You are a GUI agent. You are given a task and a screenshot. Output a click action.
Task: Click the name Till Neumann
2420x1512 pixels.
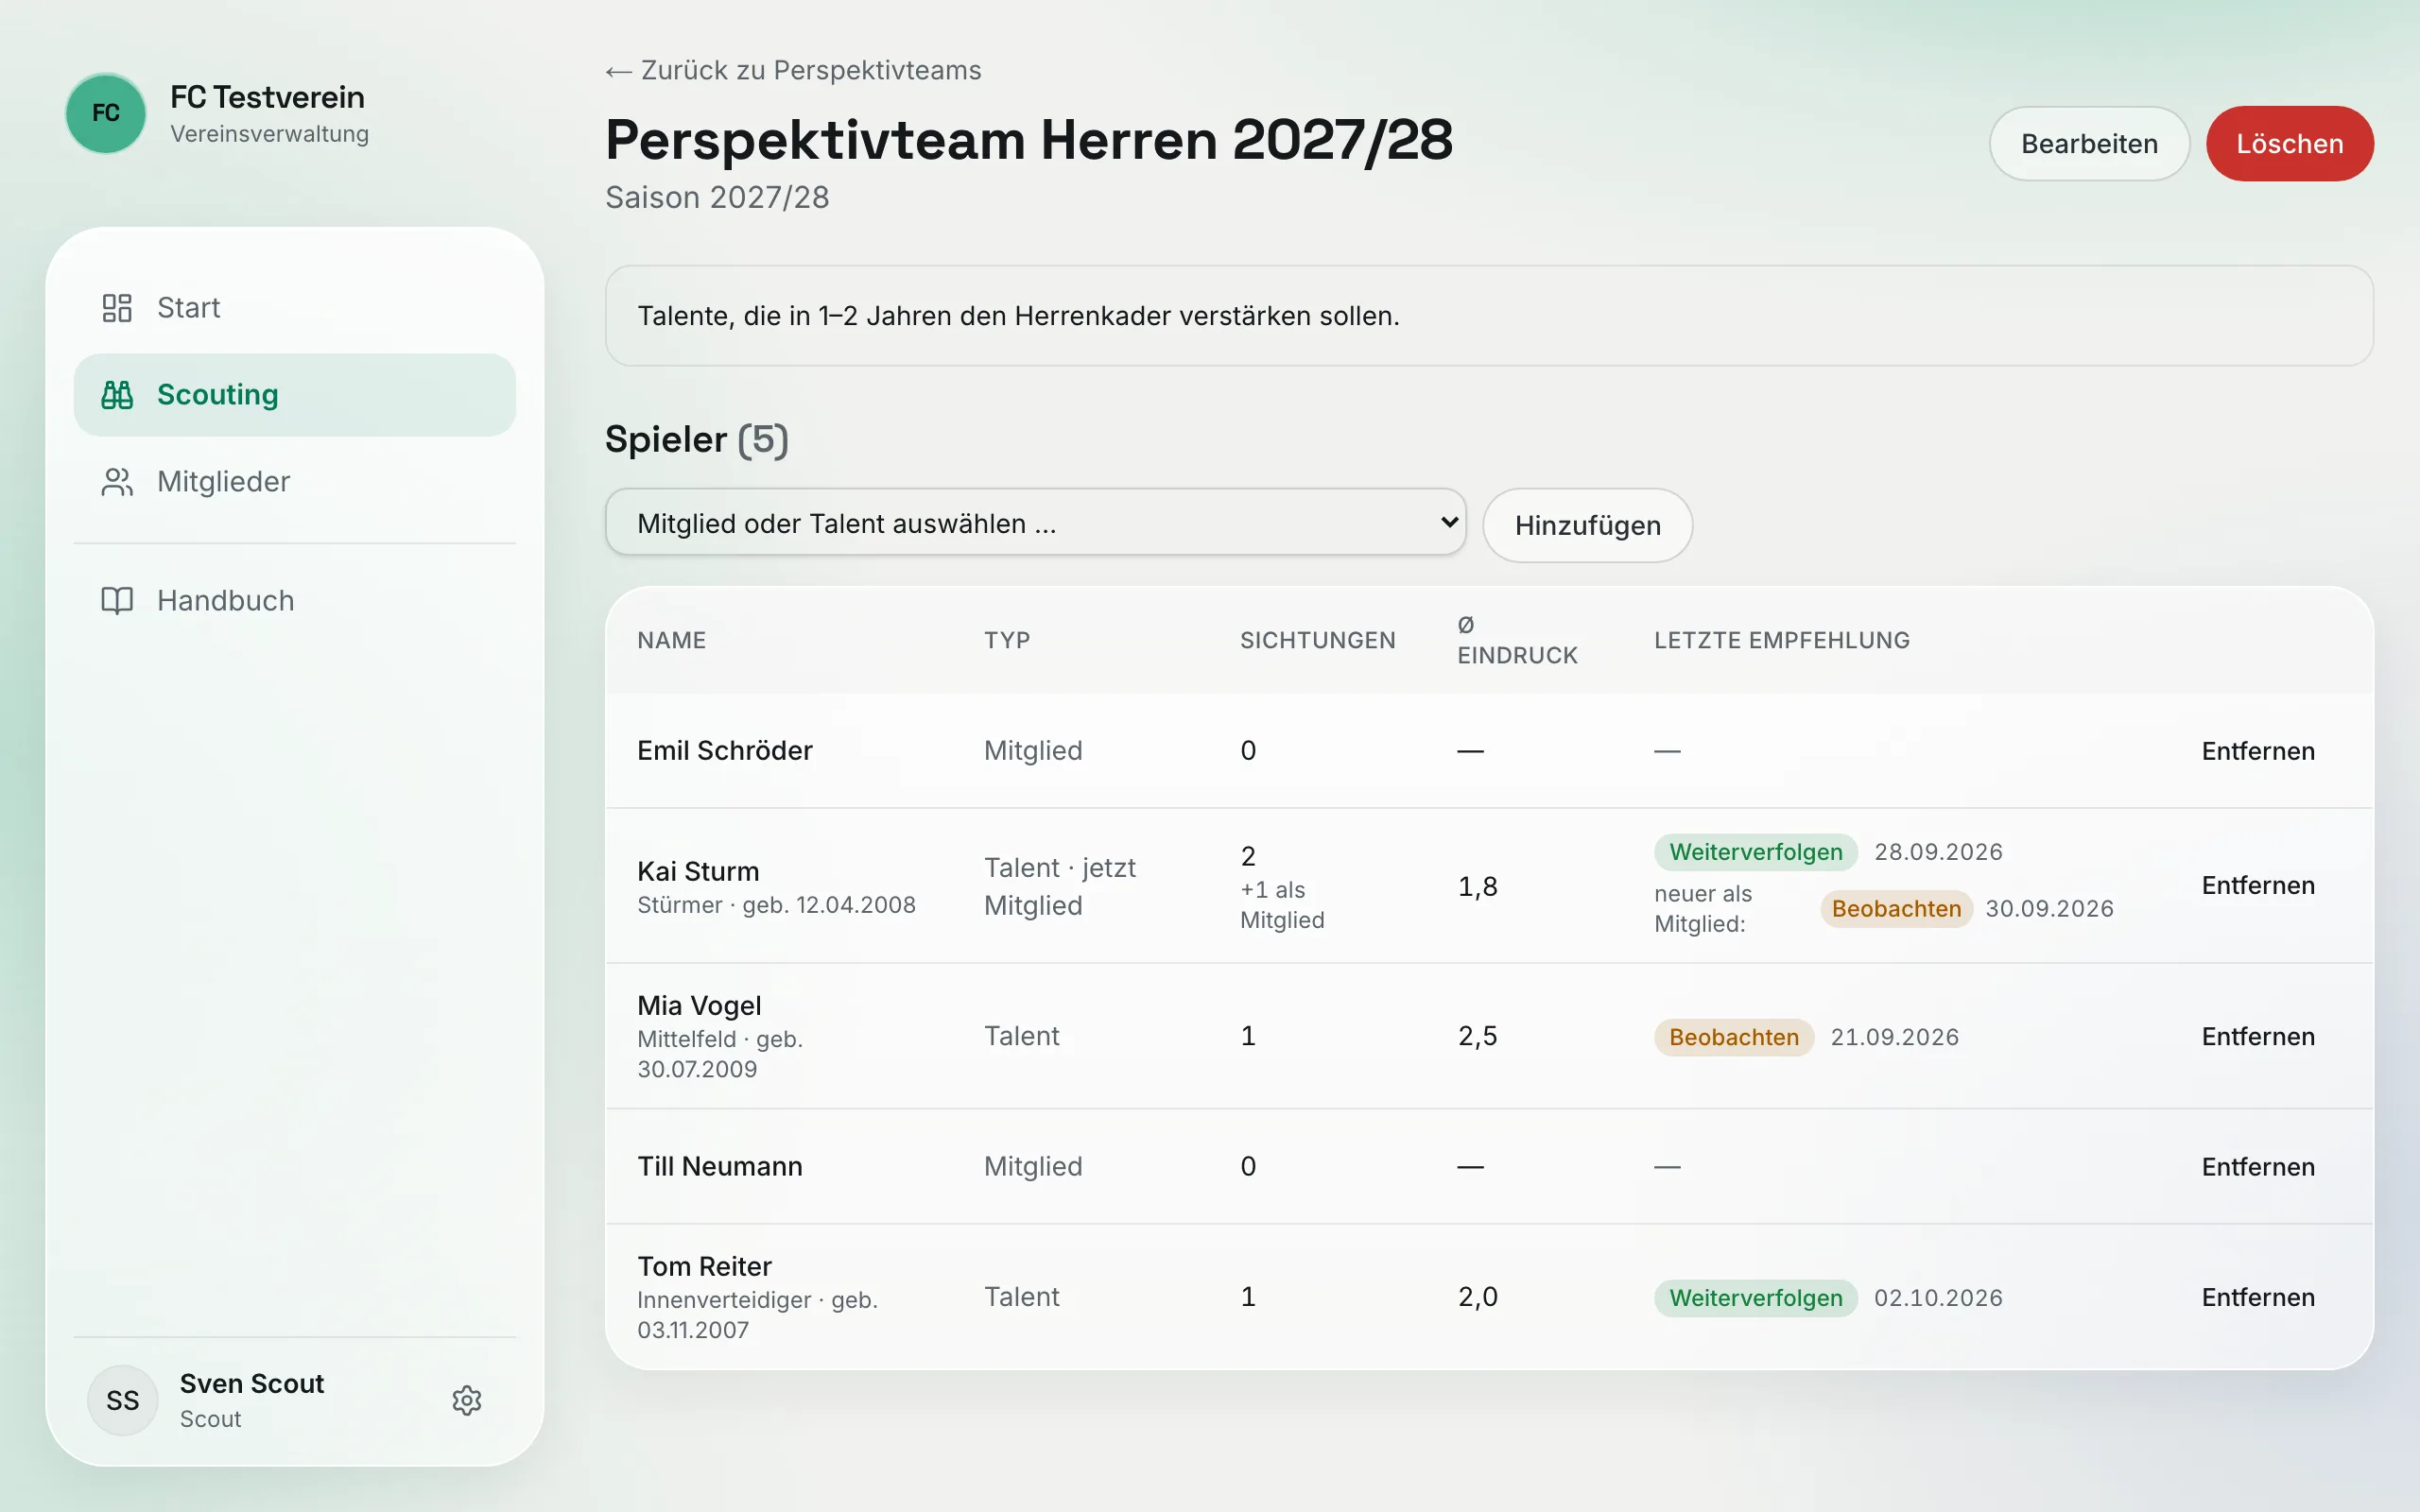coord(720,1167)
